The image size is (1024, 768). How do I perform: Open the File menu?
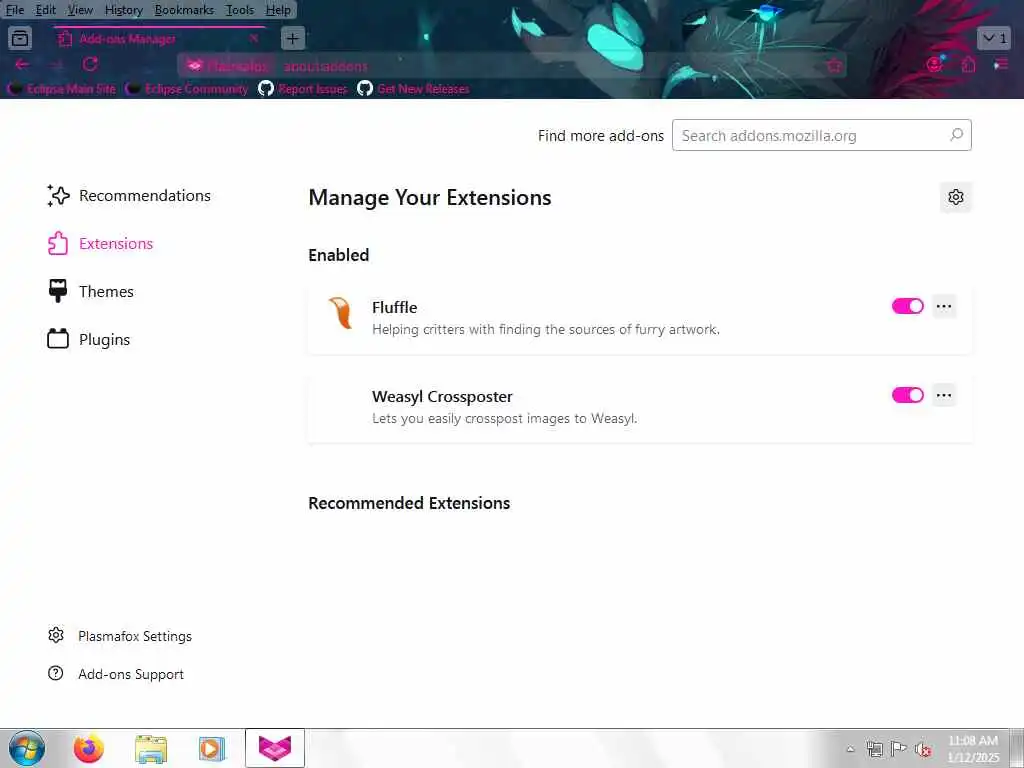[14, 10]
